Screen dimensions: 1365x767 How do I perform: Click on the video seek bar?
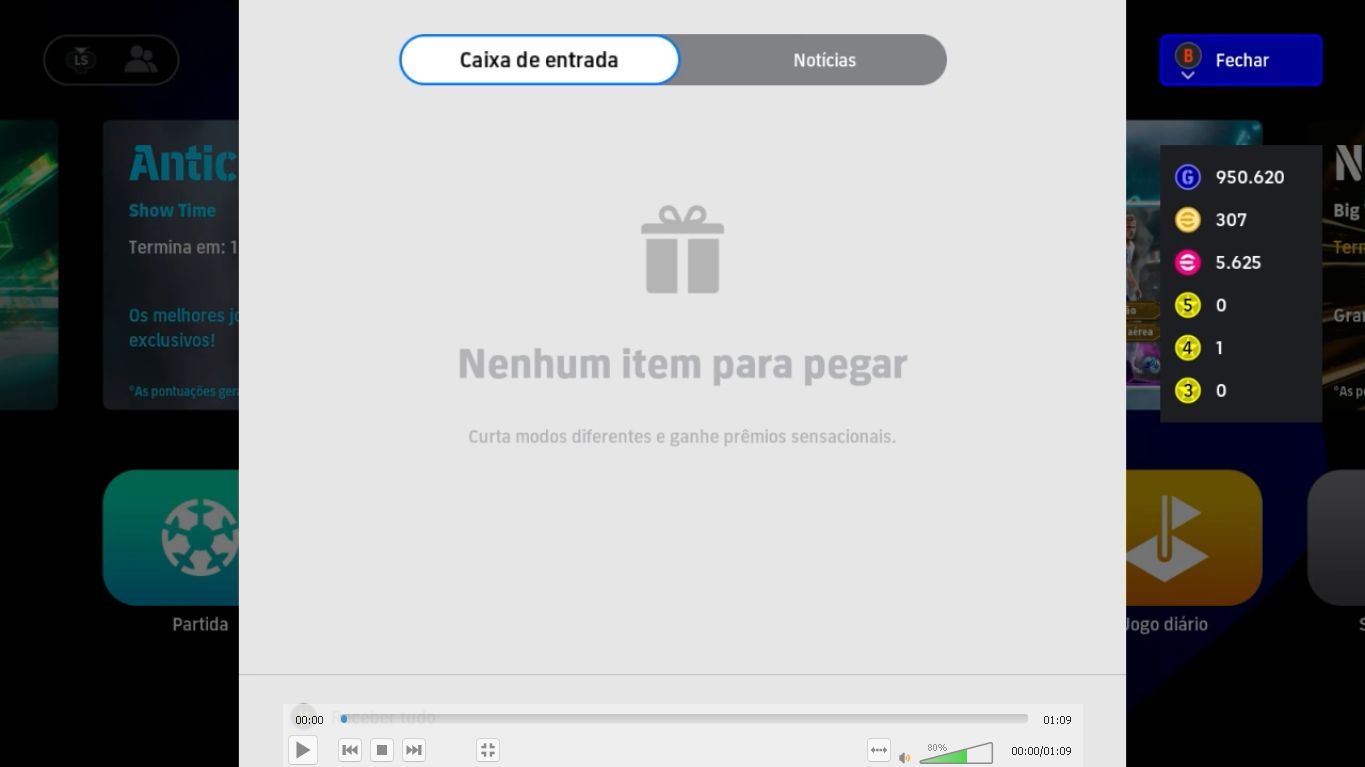click(684, 718)
